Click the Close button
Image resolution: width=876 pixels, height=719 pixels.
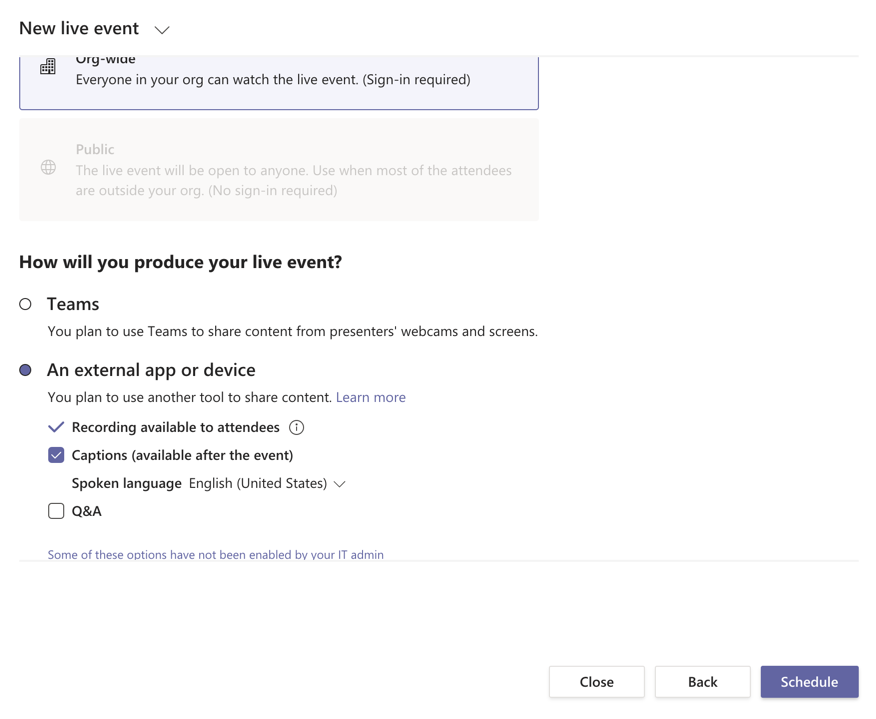pos(597,682)
